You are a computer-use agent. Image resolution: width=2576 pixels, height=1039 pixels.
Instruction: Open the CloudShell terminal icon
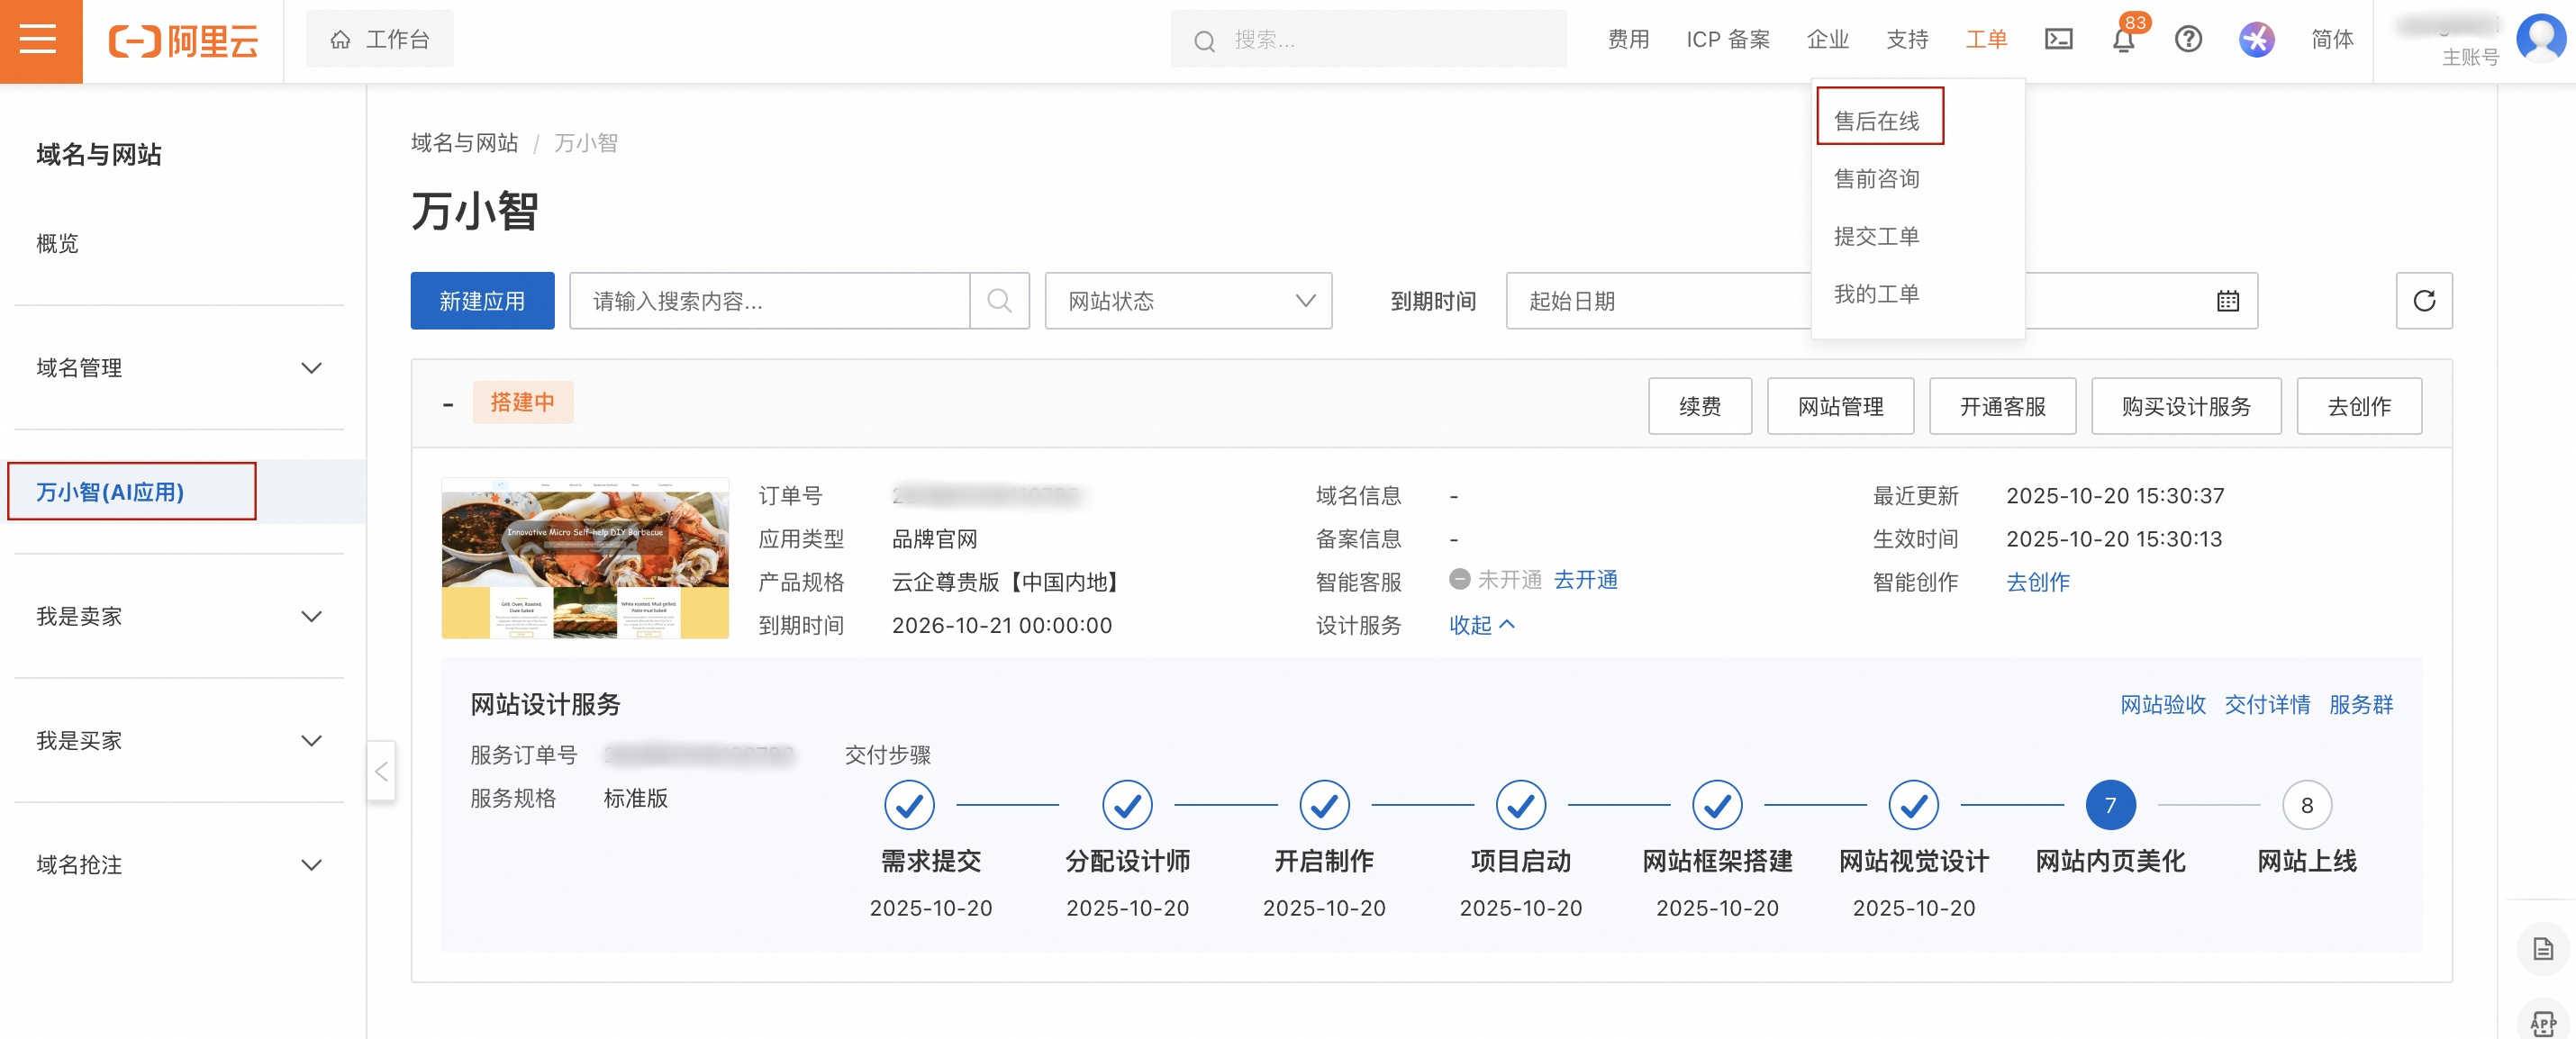pyautogui.click(x=2059, y=40)
